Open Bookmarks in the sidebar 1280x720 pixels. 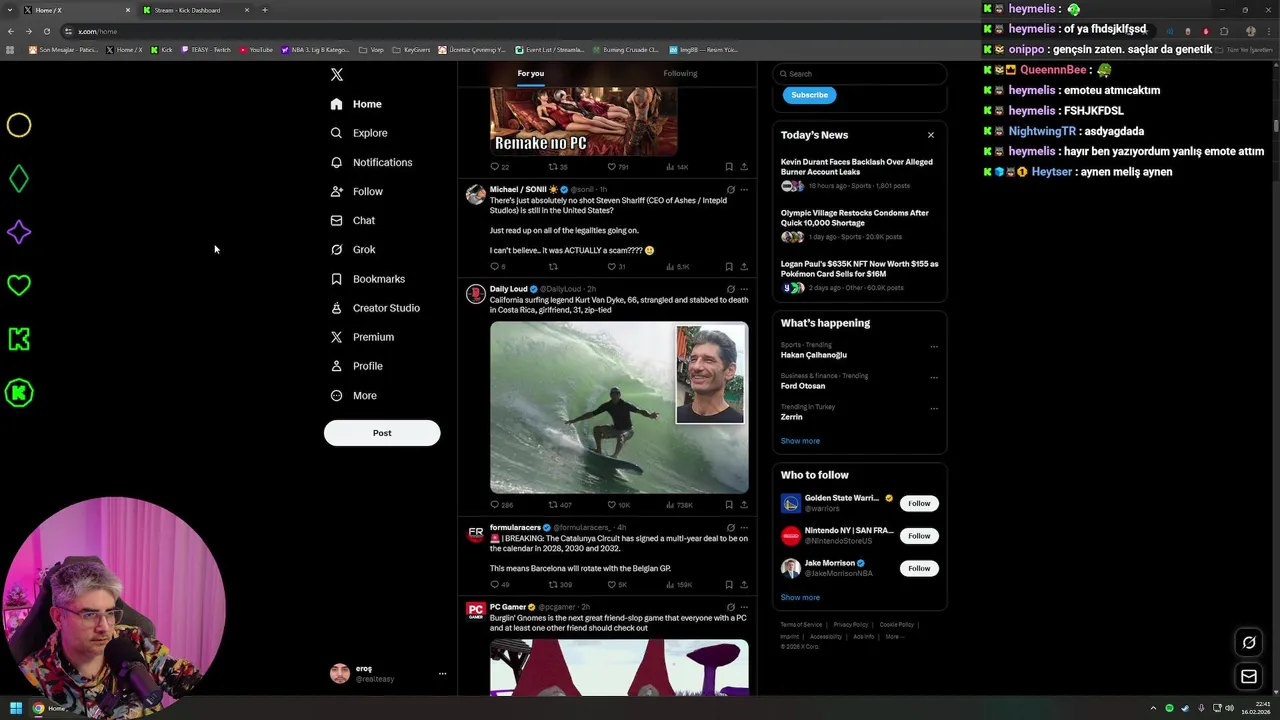click(x=368, y=279)
